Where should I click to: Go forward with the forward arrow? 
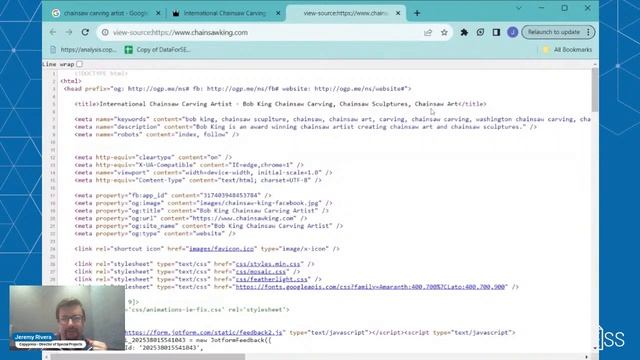click(x=69, y=32)
